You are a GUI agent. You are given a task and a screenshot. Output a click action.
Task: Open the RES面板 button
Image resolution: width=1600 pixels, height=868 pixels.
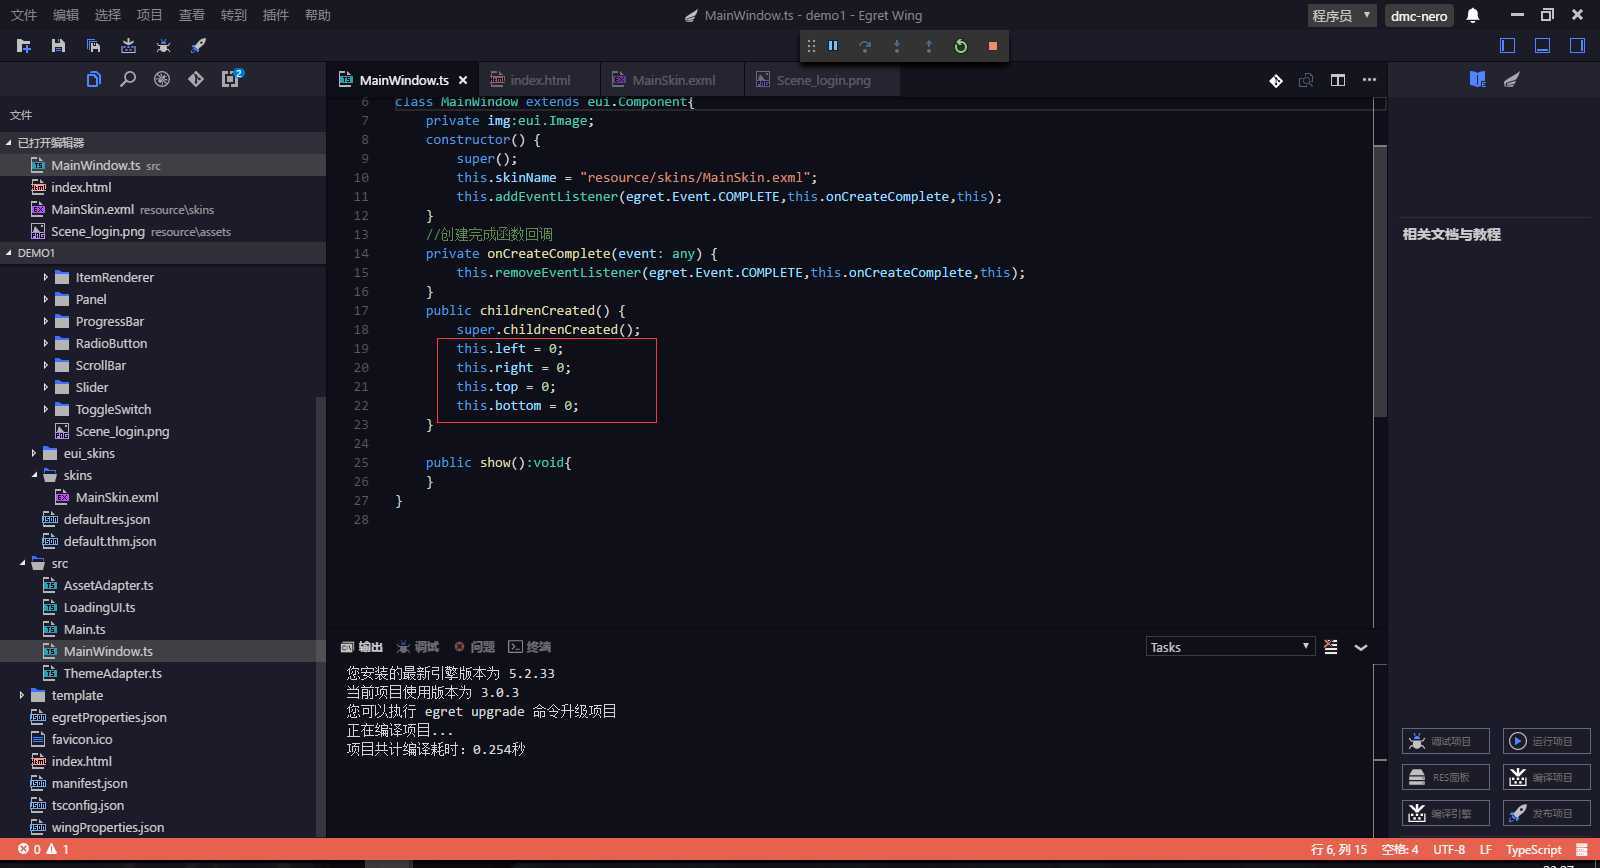tap(1446, 777)
